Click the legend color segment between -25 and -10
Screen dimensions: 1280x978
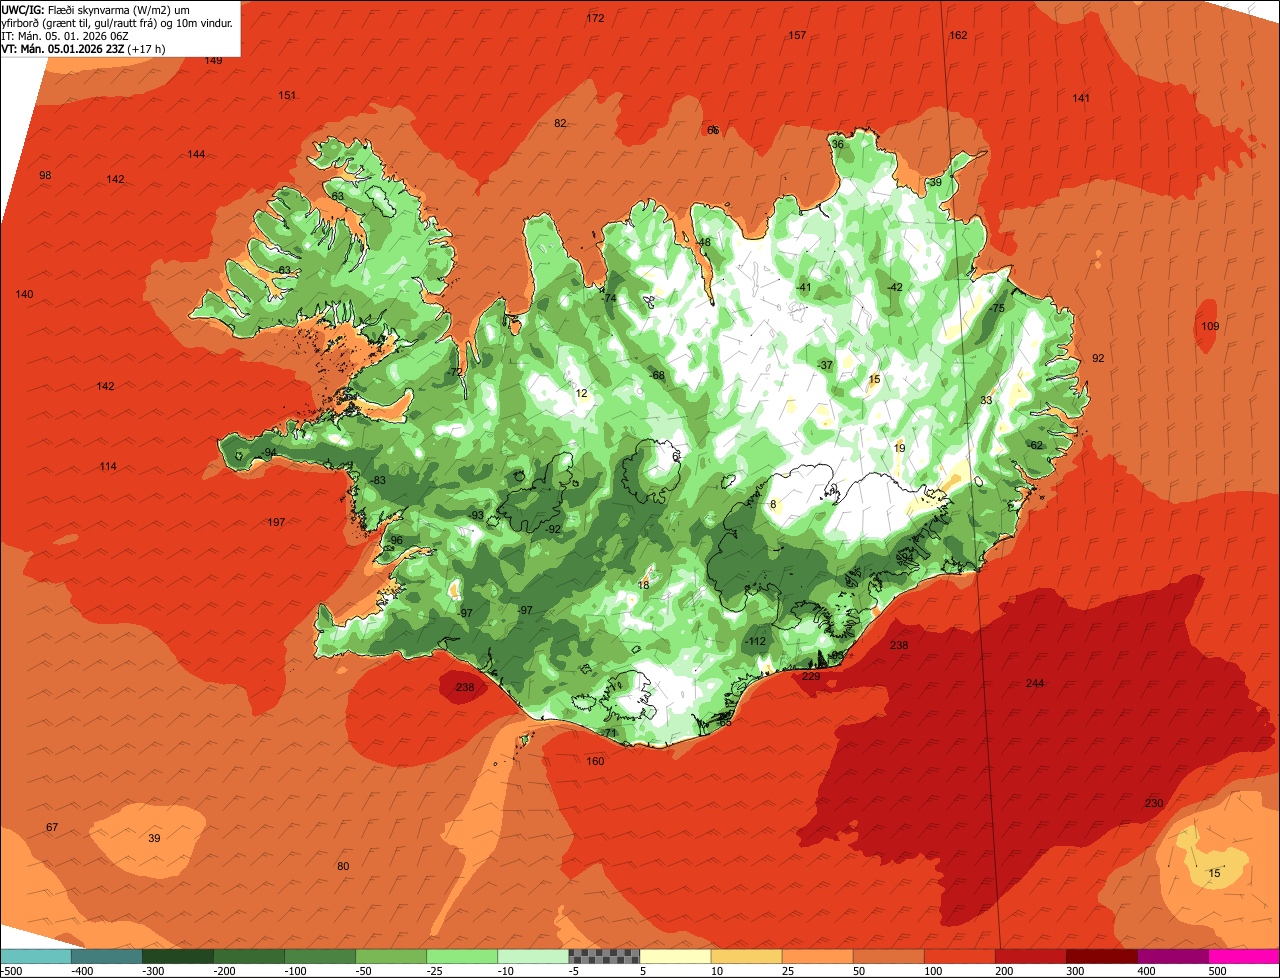click(x=462, y=956)
